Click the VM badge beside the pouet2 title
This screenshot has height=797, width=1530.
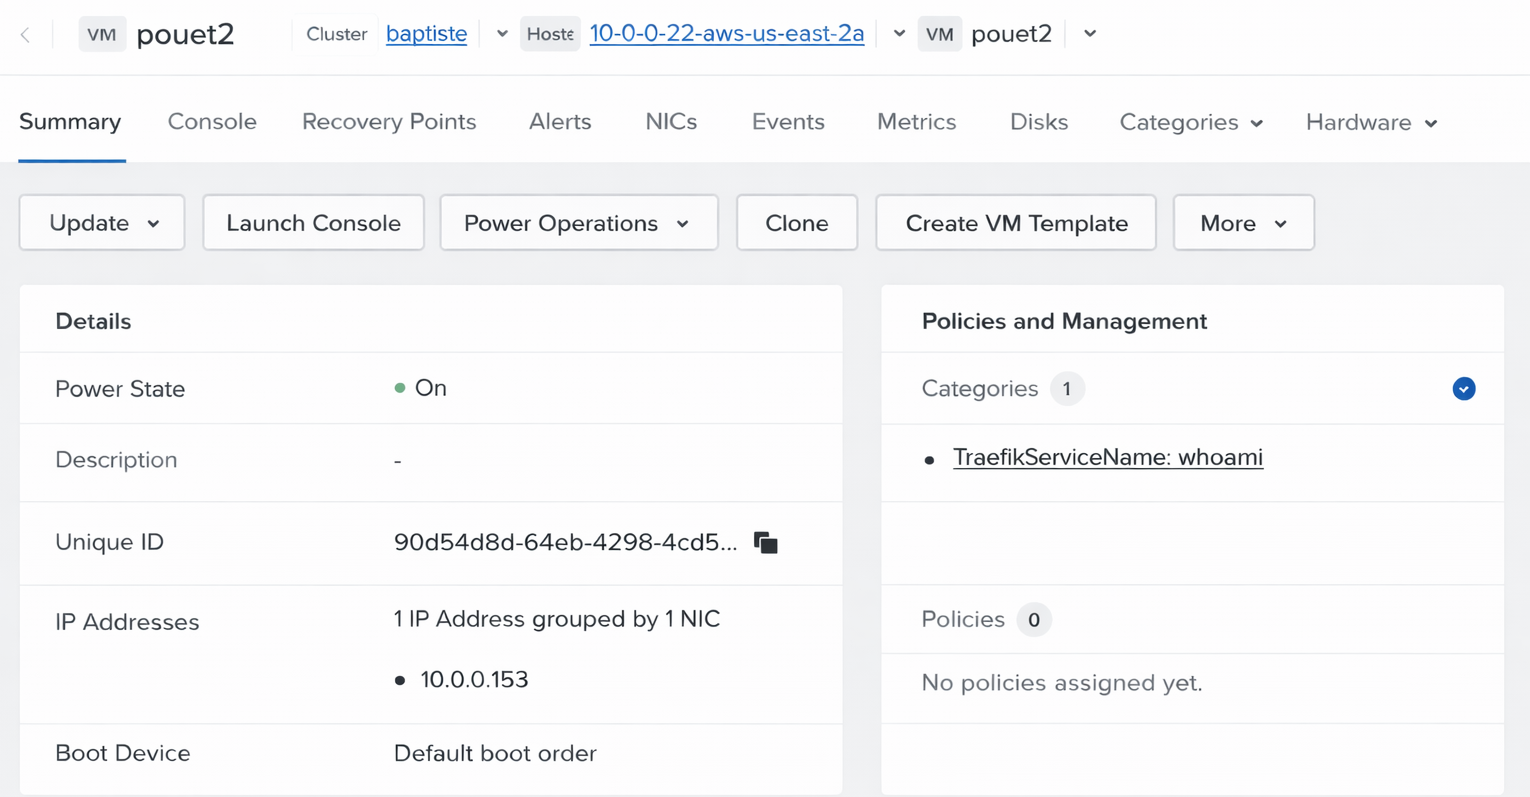coord(102,33)
